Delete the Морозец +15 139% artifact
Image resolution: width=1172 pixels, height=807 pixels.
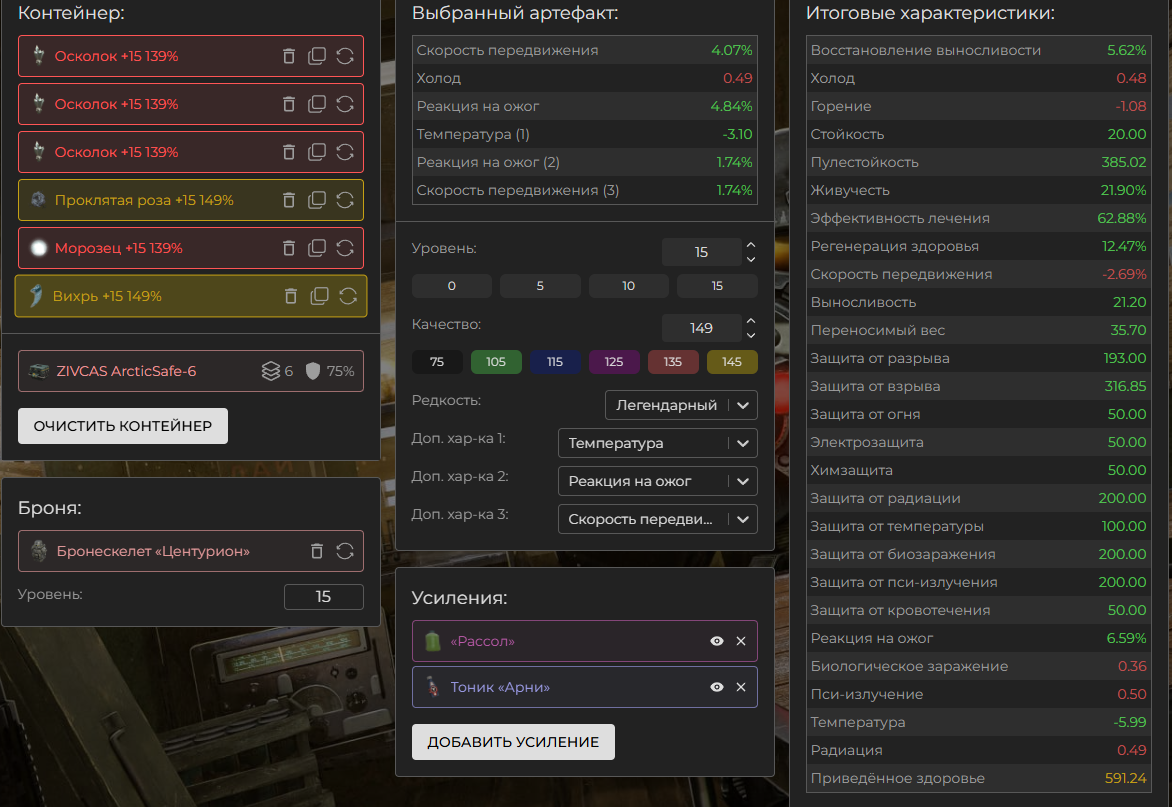(289, 247)
